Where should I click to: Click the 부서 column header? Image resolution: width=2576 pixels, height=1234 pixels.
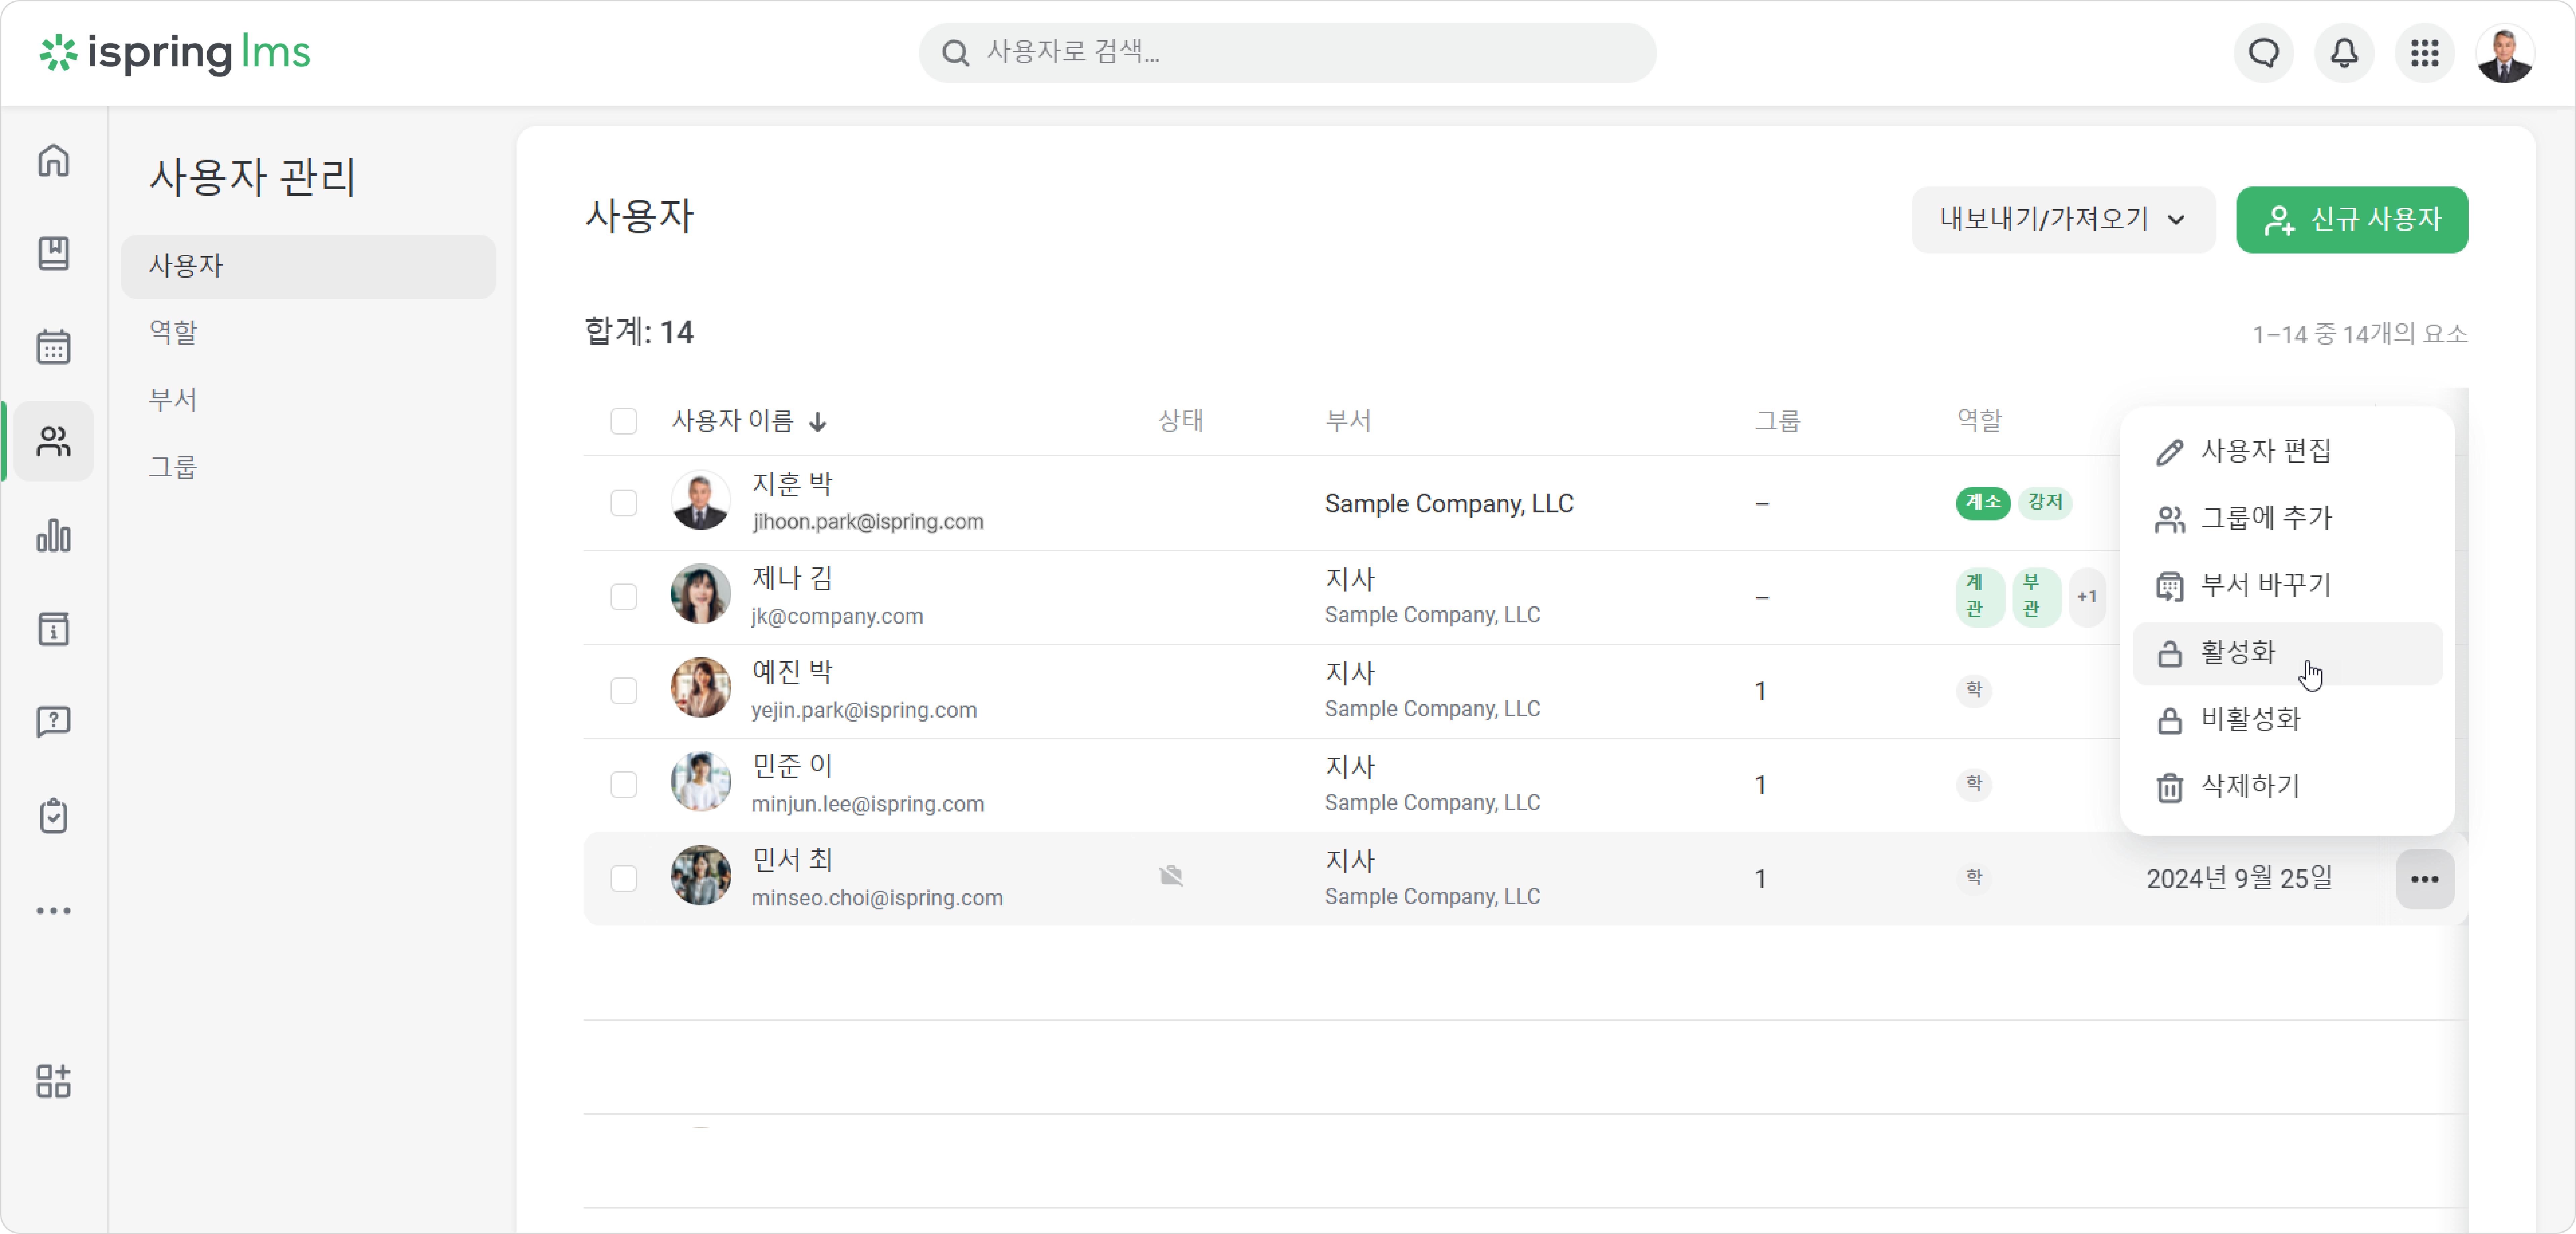coord(1348,421)
